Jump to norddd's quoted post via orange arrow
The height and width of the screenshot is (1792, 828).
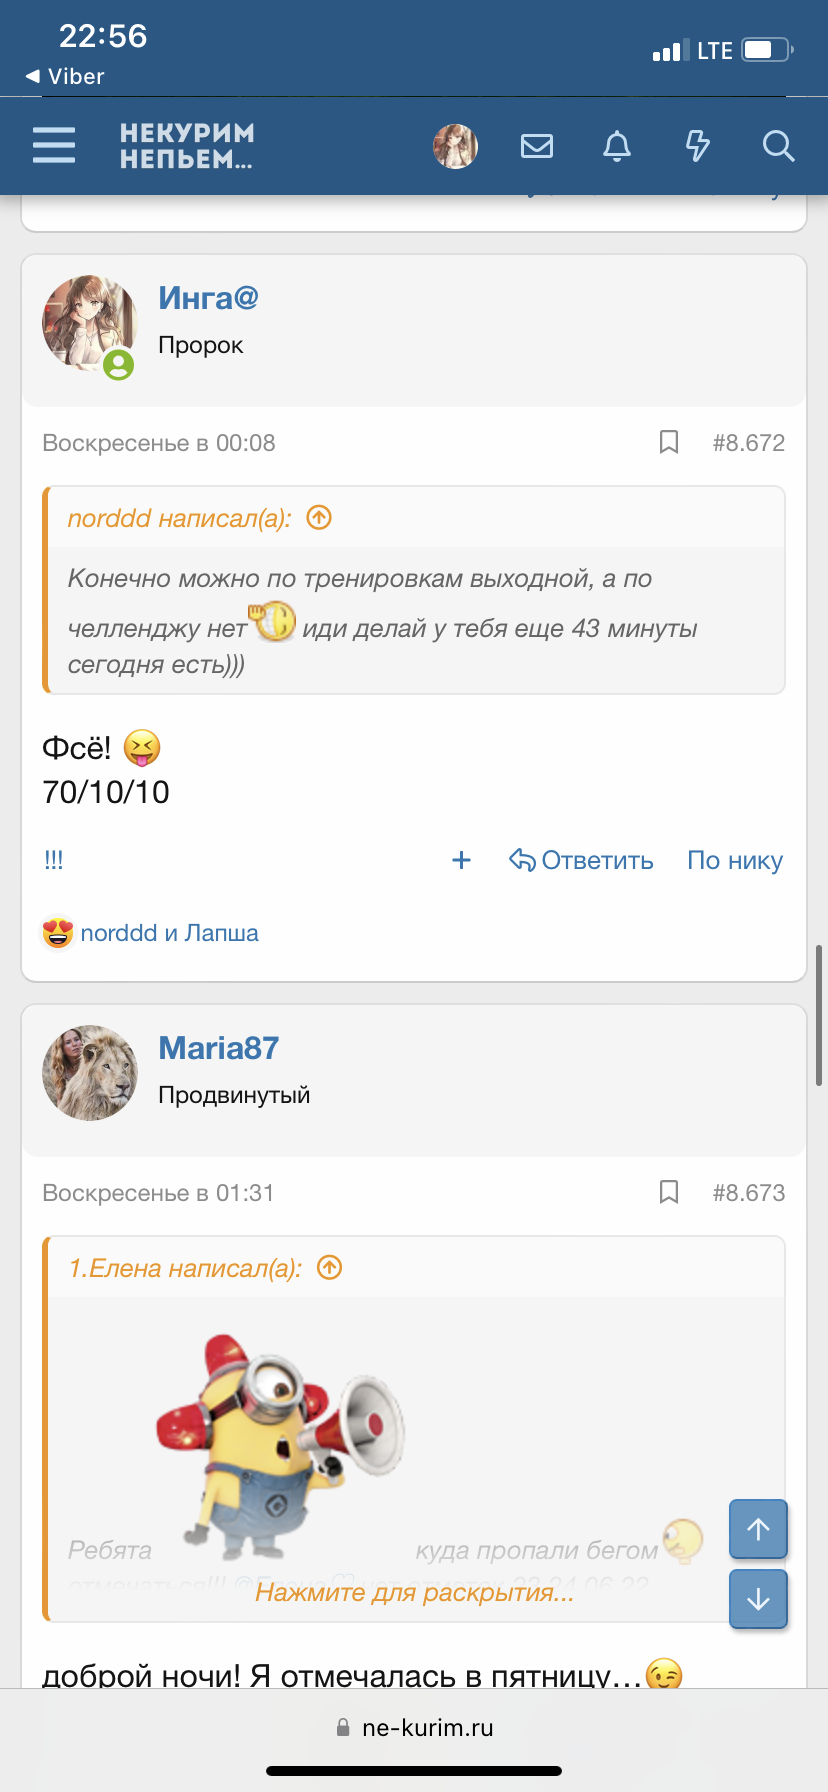(318, 517)
